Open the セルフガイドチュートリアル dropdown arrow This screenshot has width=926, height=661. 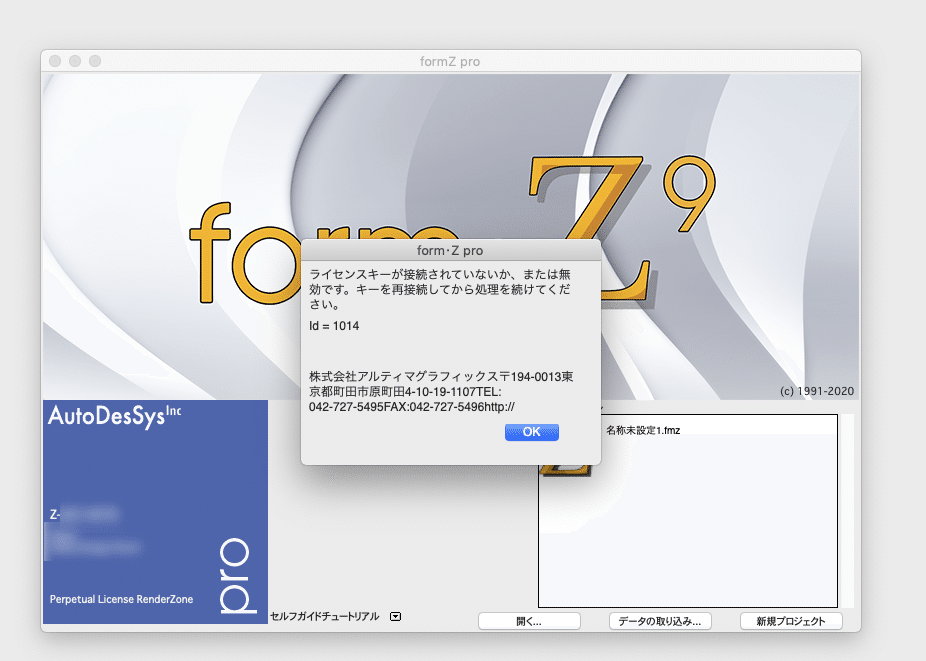tap(396, 616)
